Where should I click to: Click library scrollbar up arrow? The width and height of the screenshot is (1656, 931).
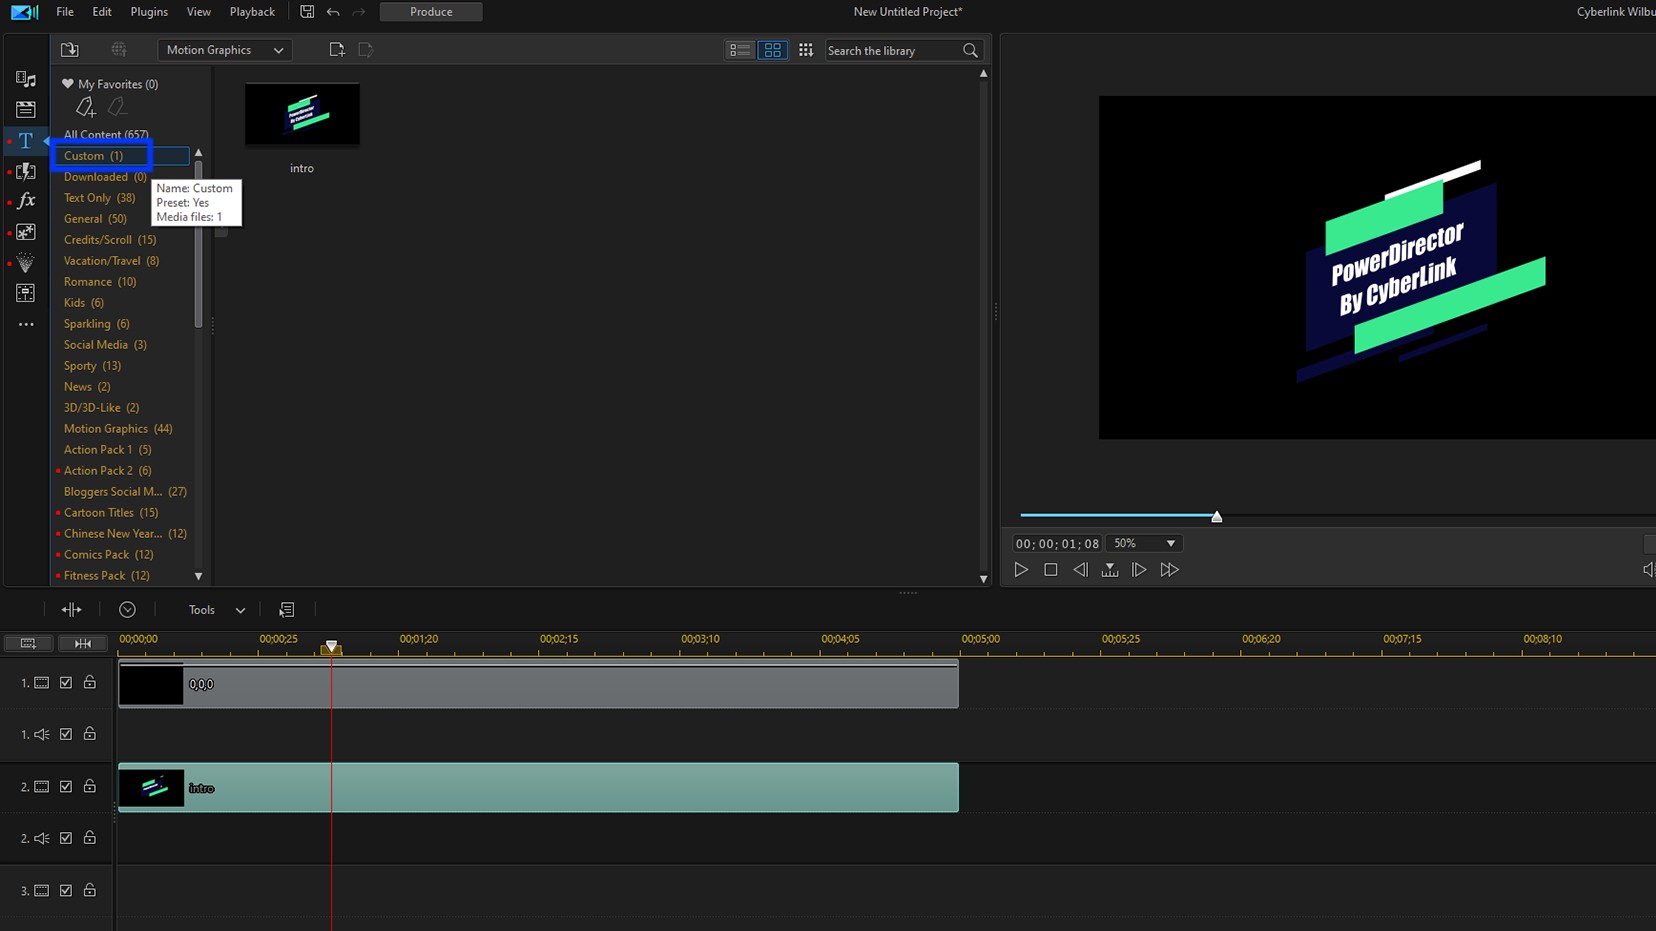984,74
